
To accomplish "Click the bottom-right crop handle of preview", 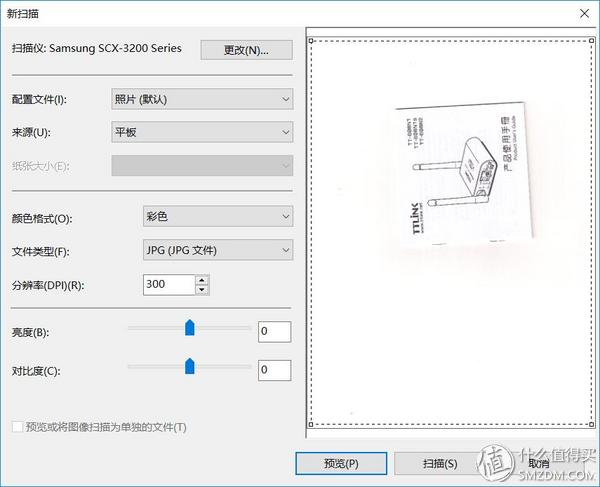I will click(x=592, y=424).
